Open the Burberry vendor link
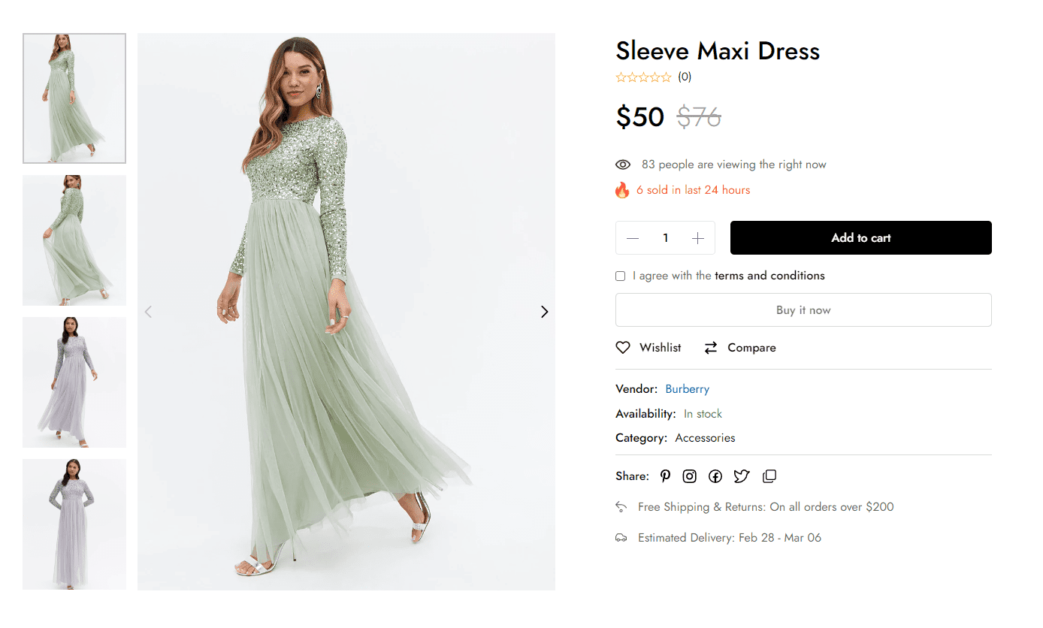Image resolution: width=1043 pixels, height=628 pixels. (x=687, y=389)
